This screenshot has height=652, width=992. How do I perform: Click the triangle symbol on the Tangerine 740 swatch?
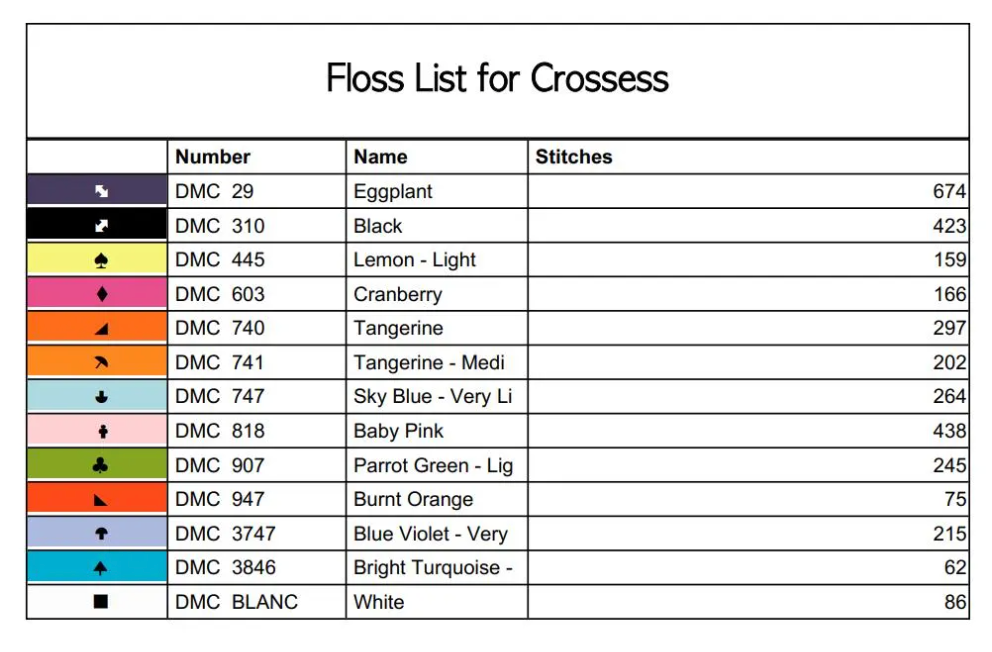point(101,328)
